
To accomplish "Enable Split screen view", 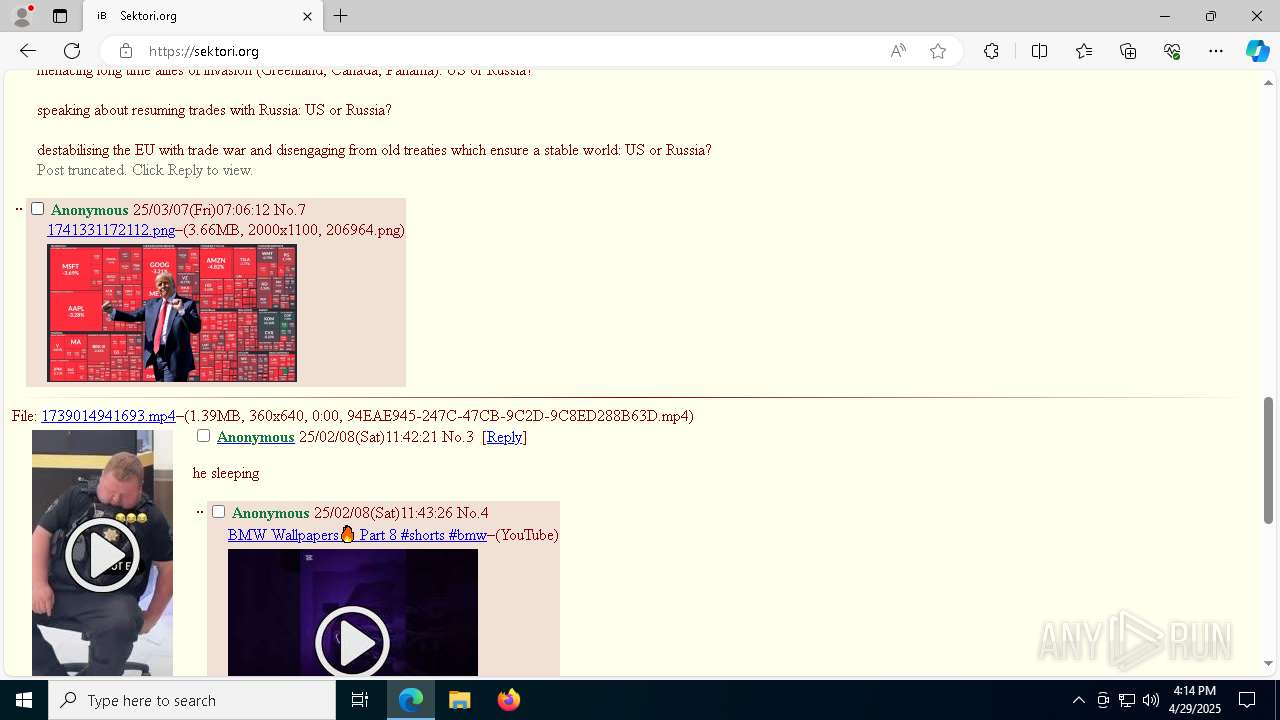I will 1039,51.
